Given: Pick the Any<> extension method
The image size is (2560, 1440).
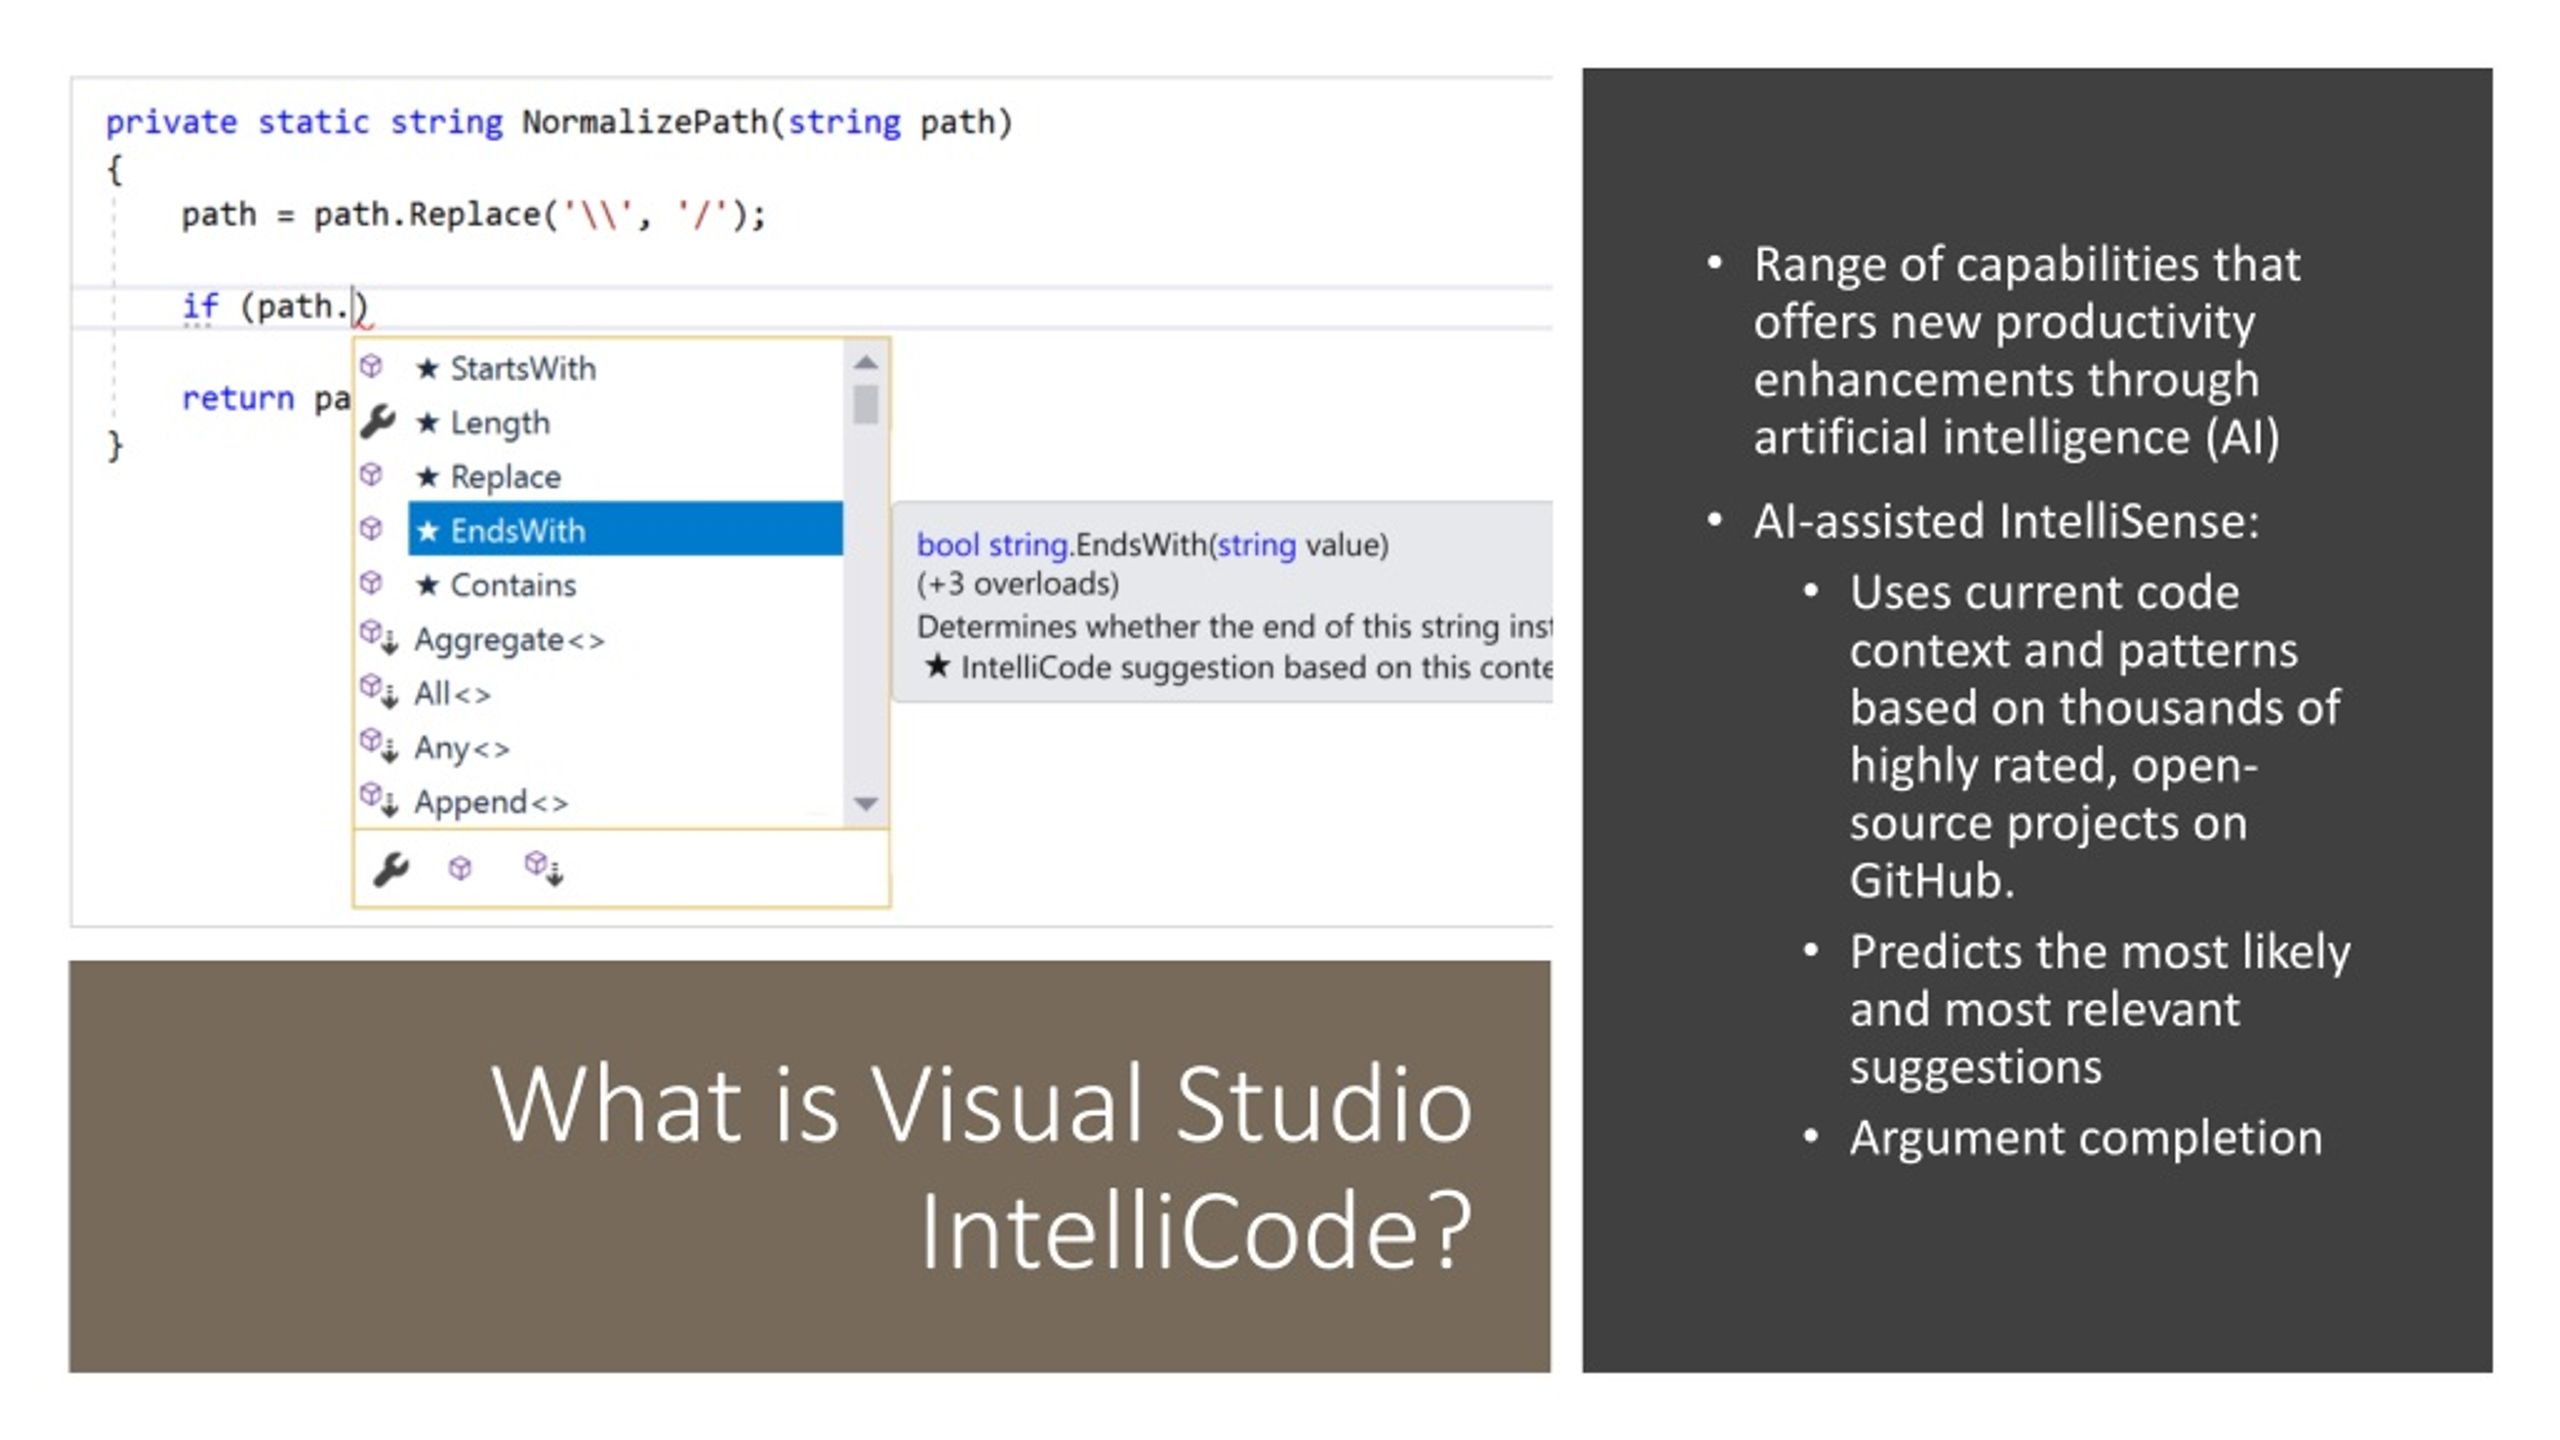Looking at the screenshot, I should click(x=625, y=746).
